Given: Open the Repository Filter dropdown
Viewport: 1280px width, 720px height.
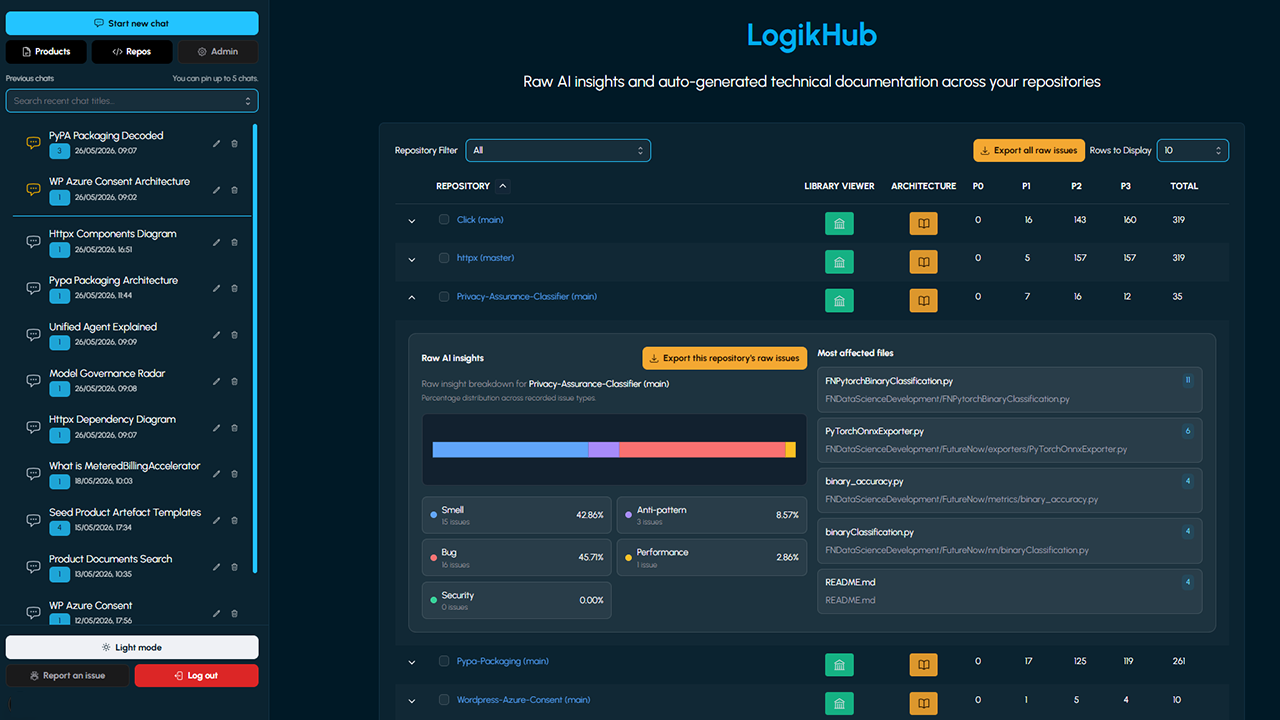Looking at the screenshot, I should [558, 150].
